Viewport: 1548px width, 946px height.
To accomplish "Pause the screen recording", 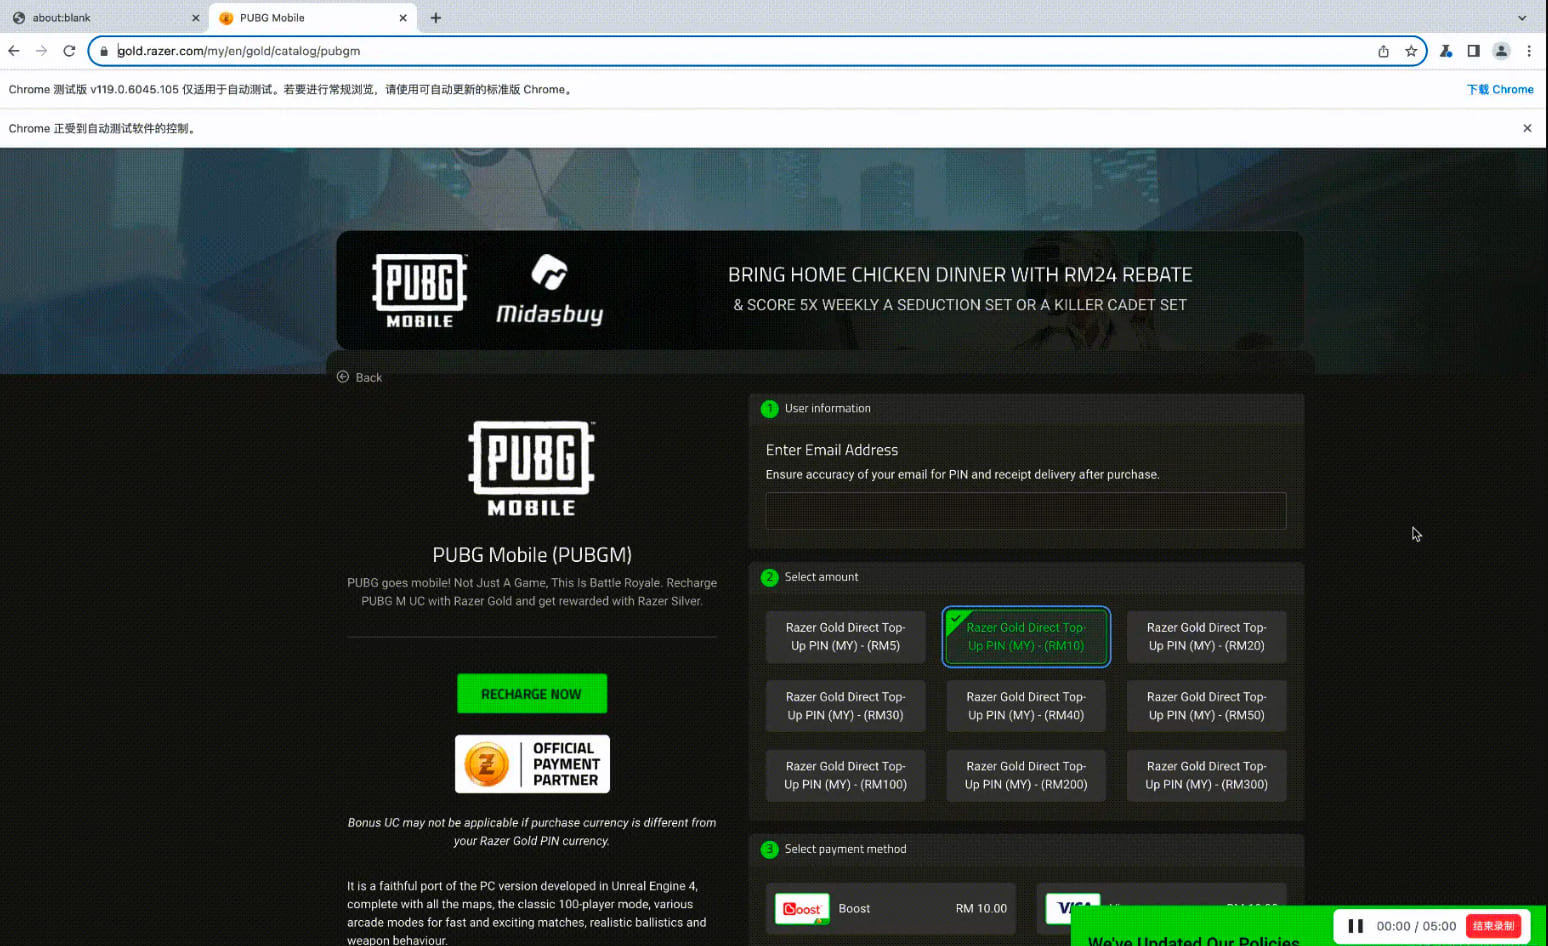I will [1356, 926].
